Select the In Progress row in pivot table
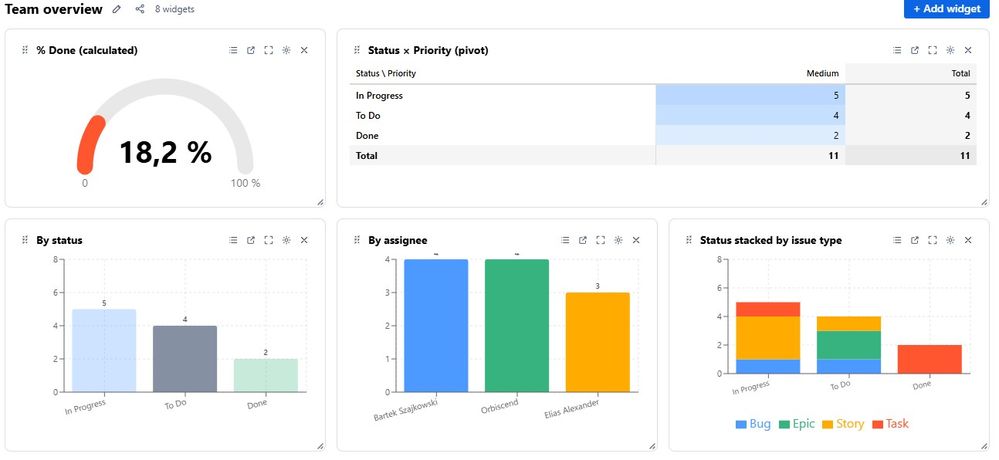The image size is (999, 460). [x=663, y=96]
